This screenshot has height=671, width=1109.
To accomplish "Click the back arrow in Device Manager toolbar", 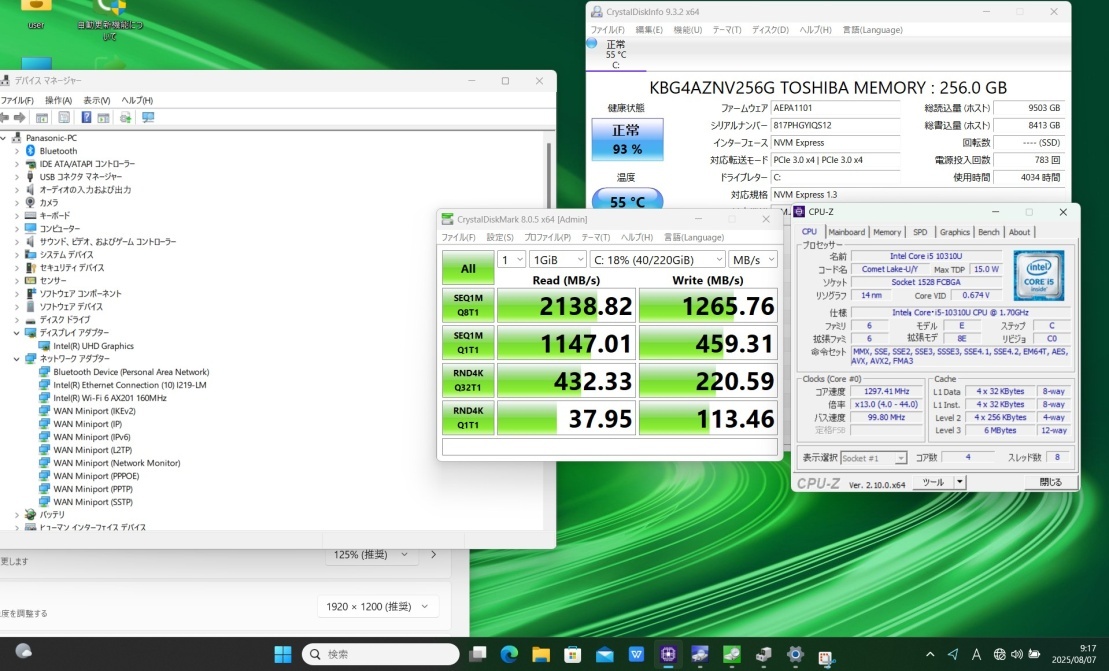I will (3, 118).
